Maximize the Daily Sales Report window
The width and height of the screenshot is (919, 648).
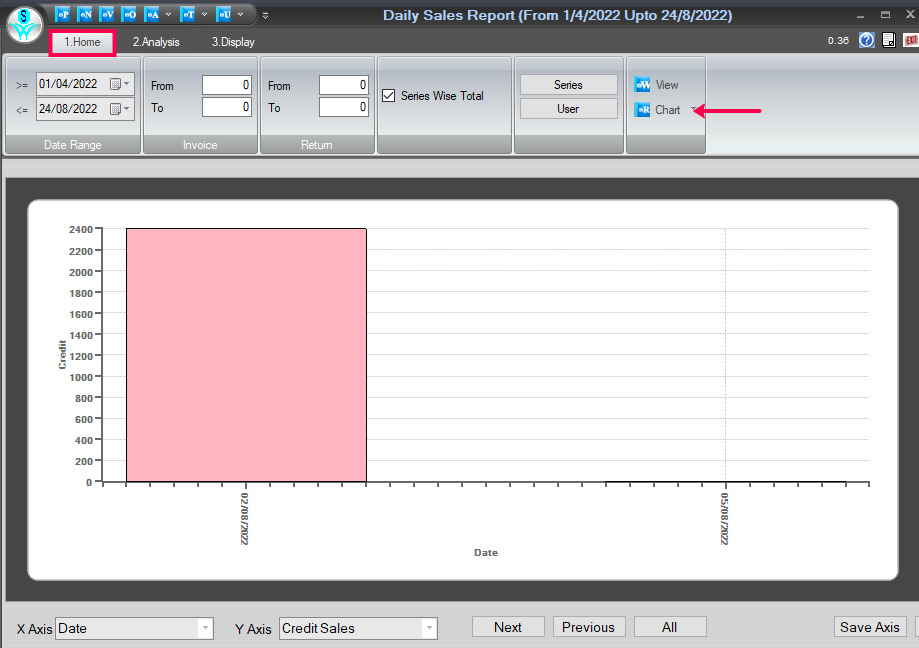pyautogui.click(x=885, y=15)
